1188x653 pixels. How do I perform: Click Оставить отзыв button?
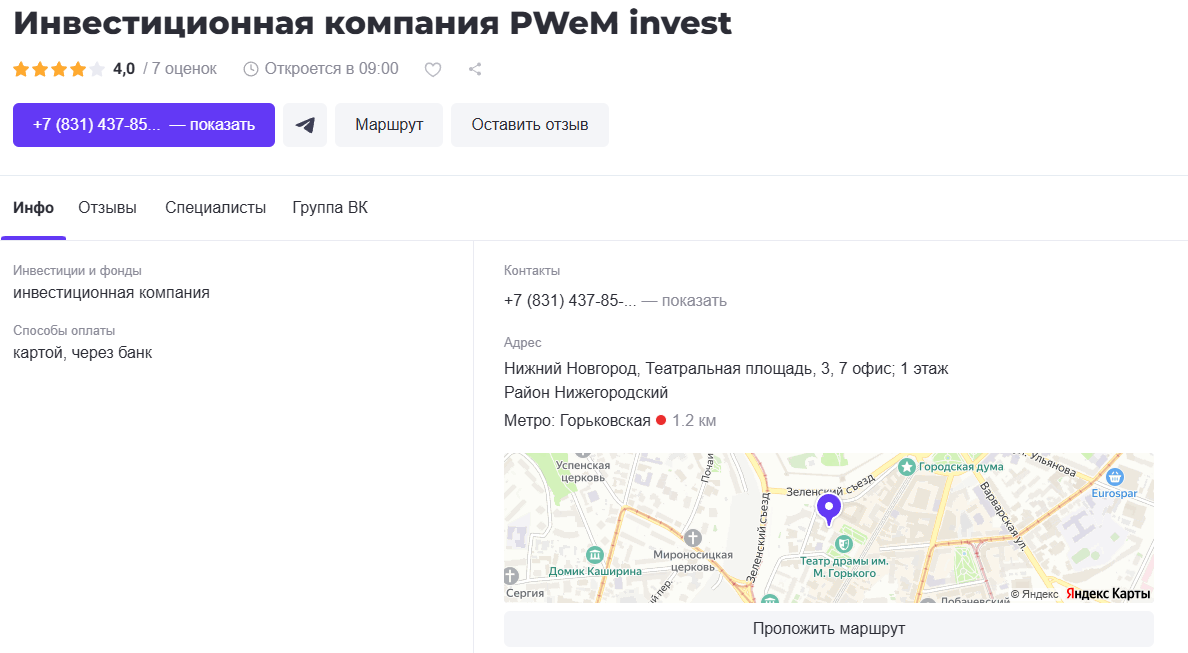(x=530, y=125)
